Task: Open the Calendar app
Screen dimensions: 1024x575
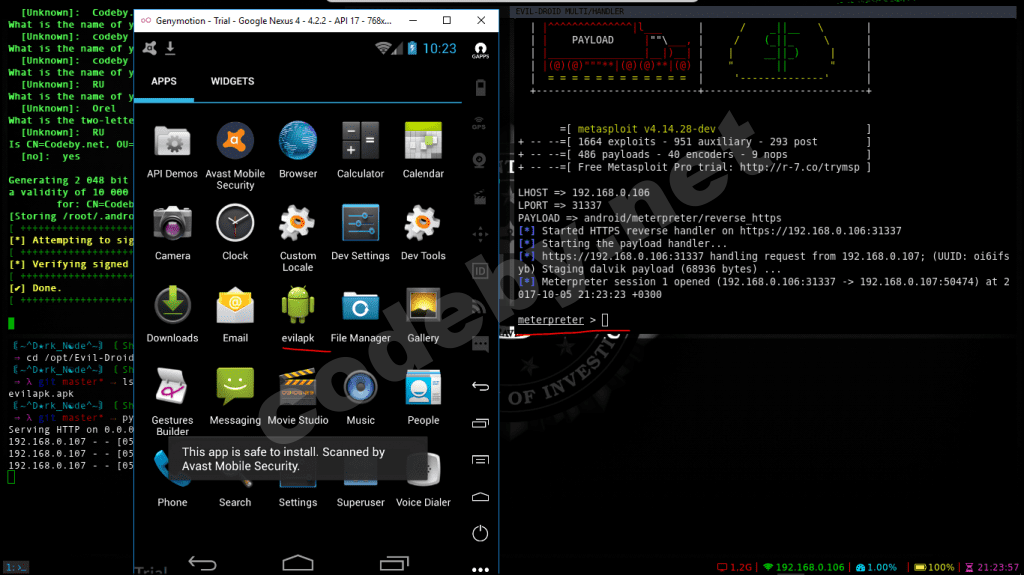Action: tap(423, 150)
